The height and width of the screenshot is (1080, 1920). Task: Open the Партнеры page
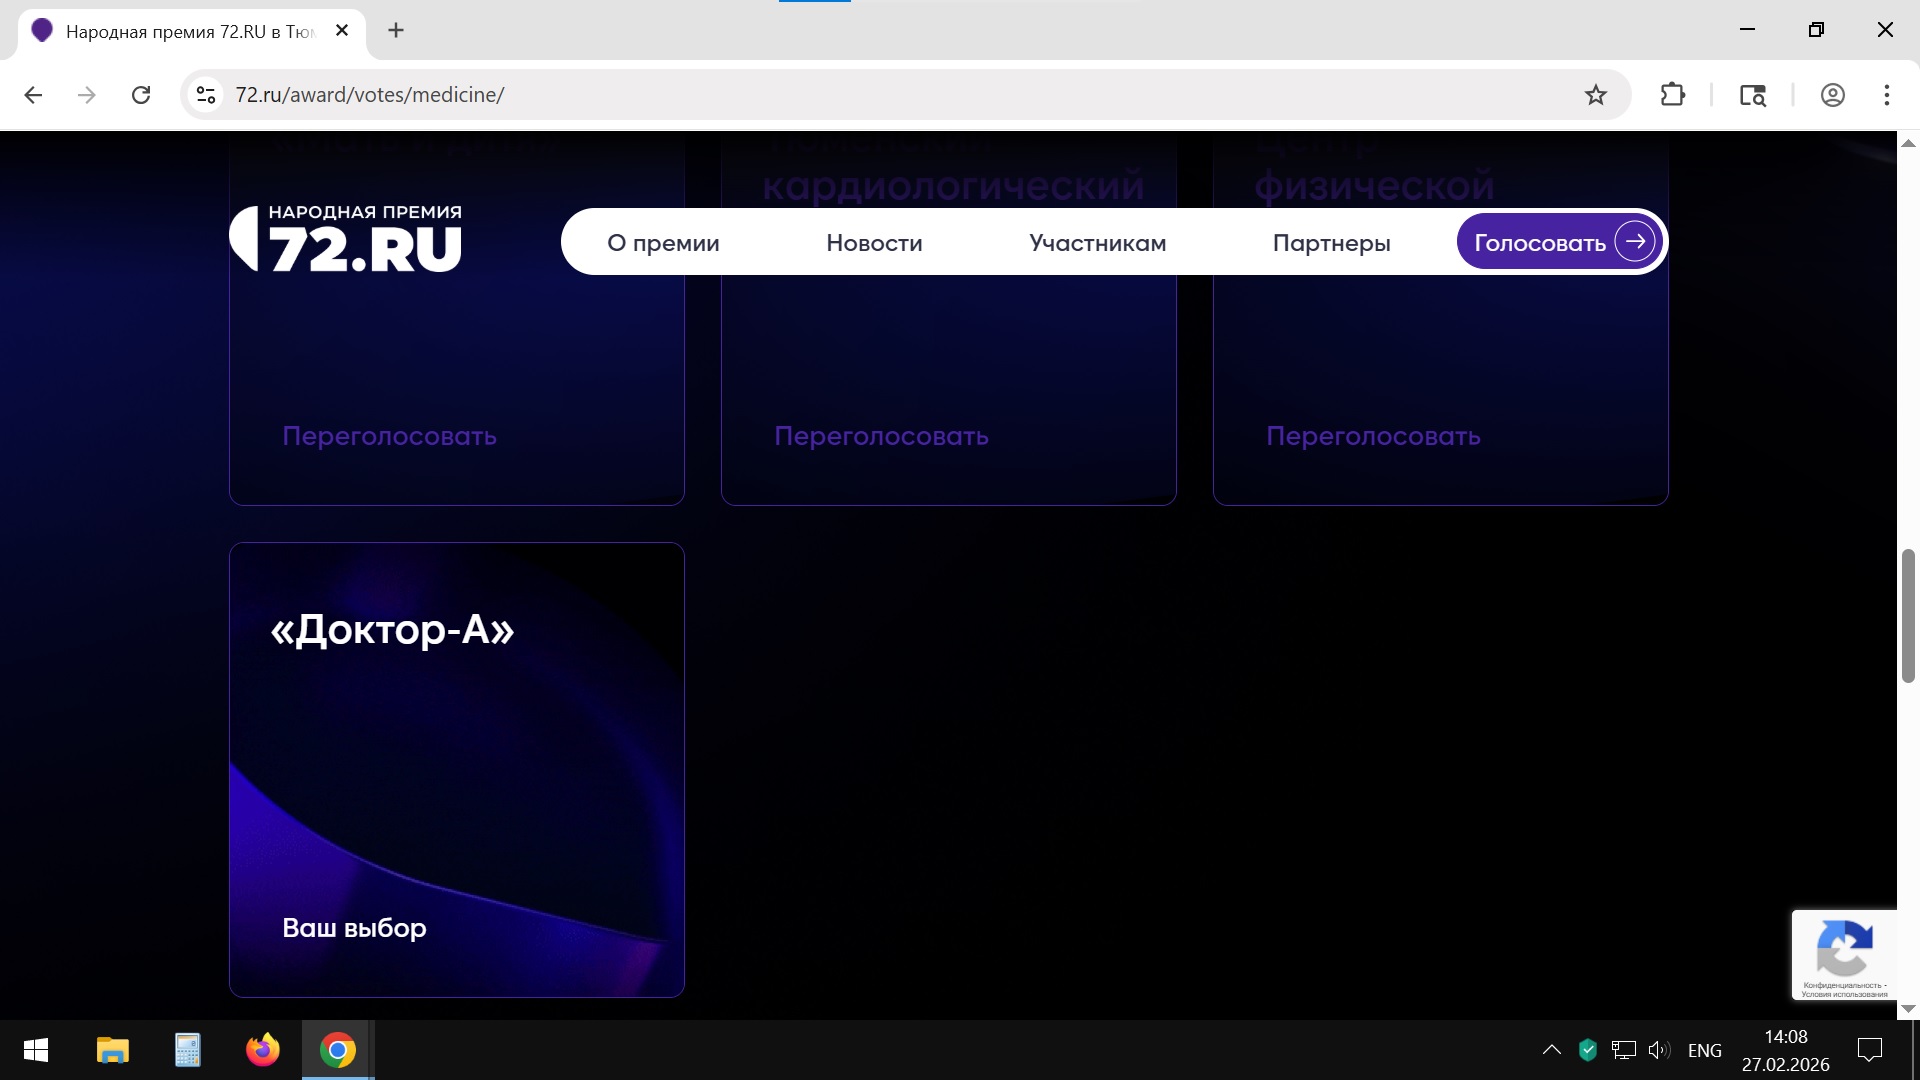coord(1331,243)
